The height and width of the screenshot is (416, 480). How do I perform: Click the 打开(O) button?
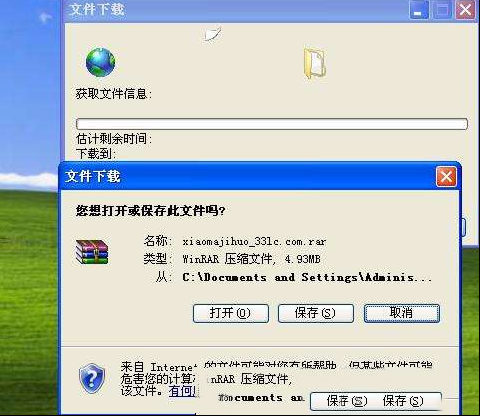pos(231,313)
